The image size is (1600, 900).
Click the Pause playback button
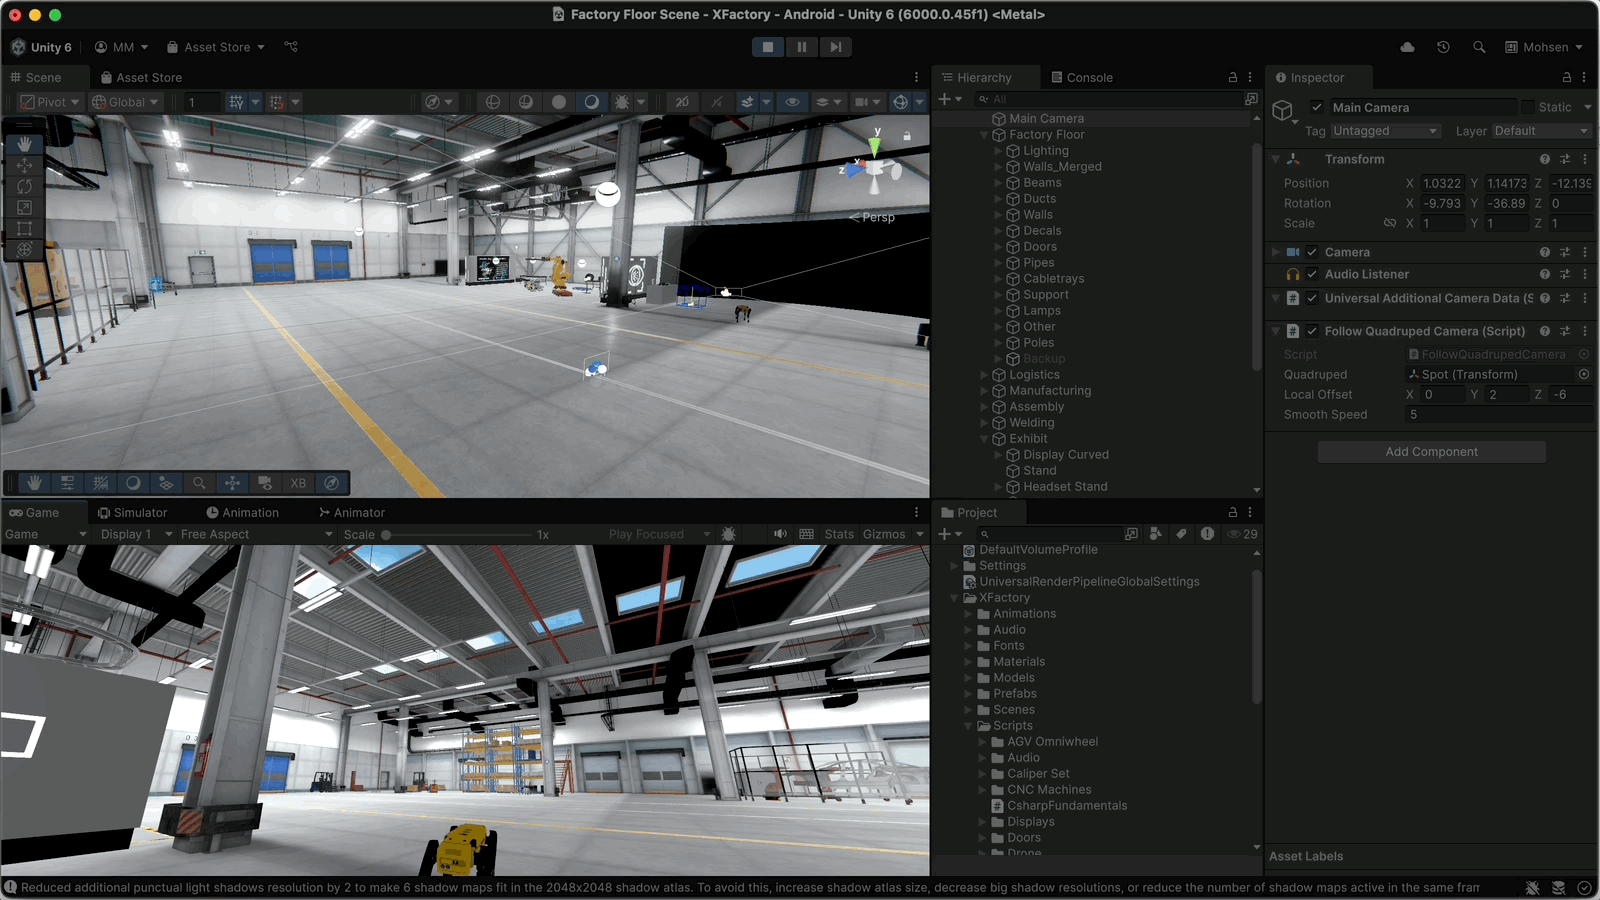[x=801, y=47]
